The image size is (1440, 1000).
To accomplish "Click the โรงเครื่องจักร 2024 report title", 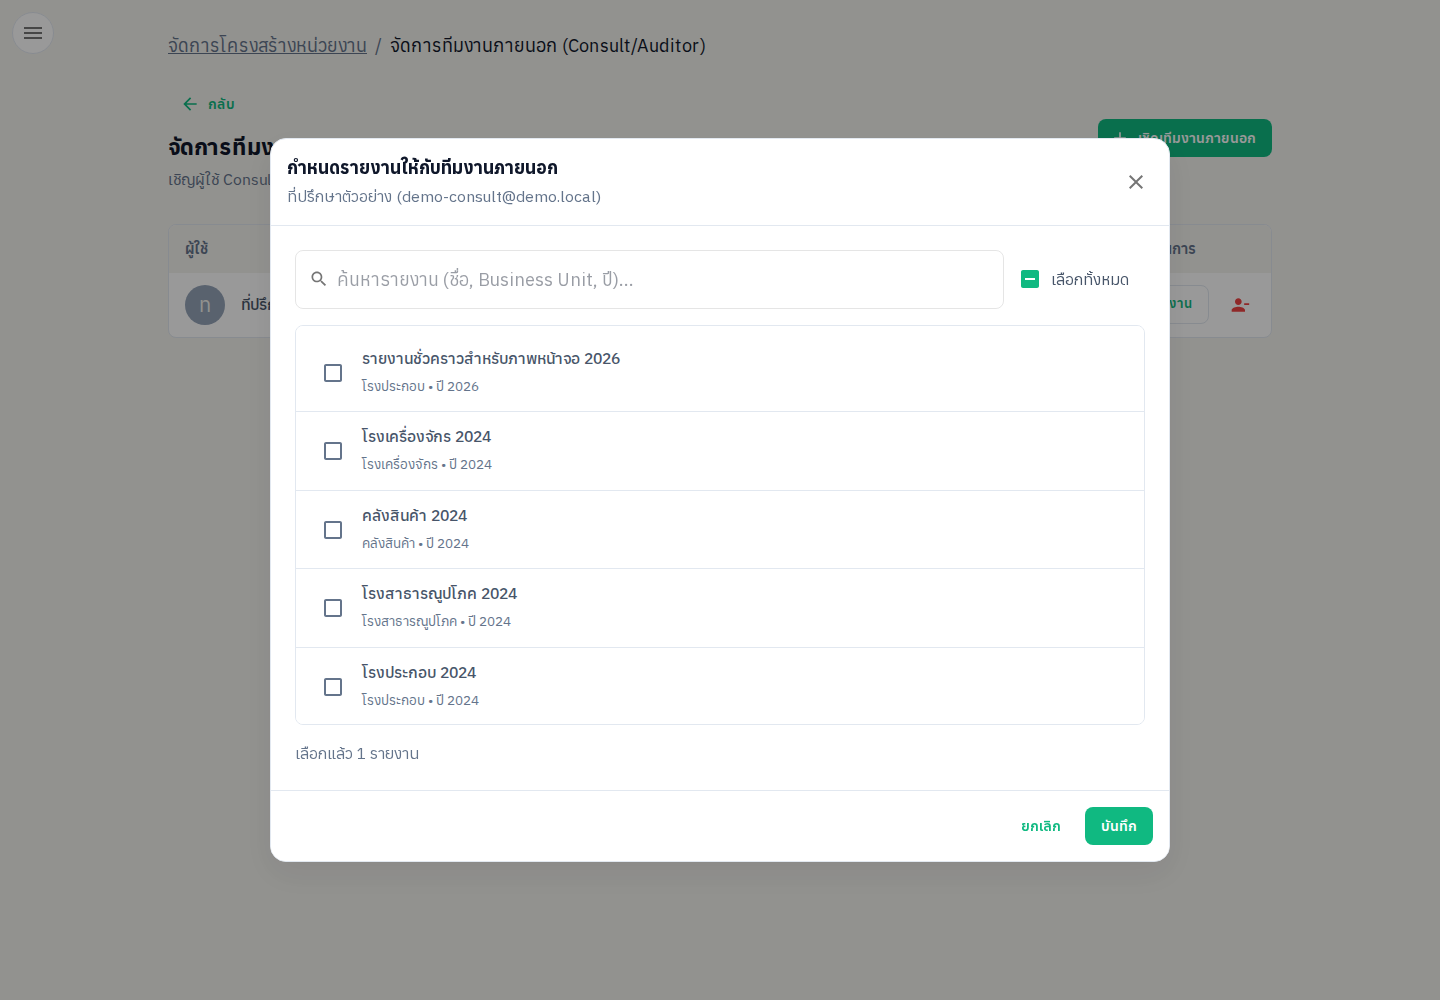I will click(427, 437).
